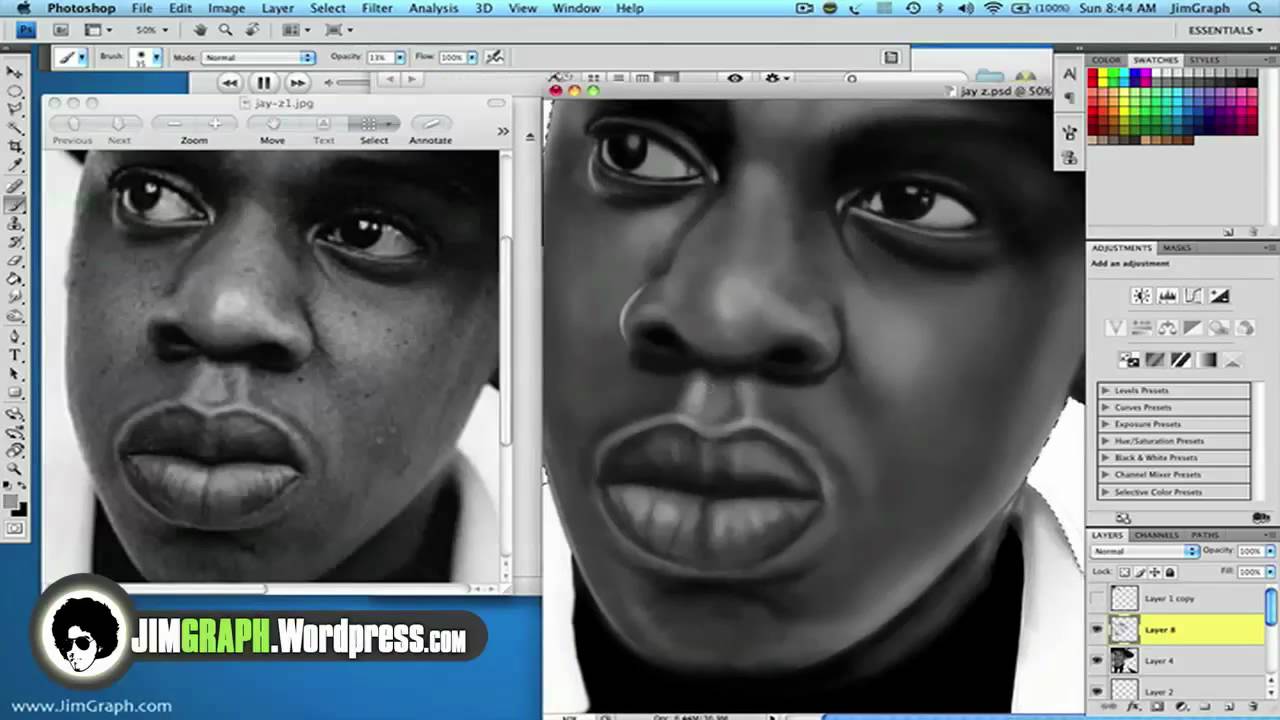
Task: Delete layer trash icon in Layers panel
Action: point(1253,706)
